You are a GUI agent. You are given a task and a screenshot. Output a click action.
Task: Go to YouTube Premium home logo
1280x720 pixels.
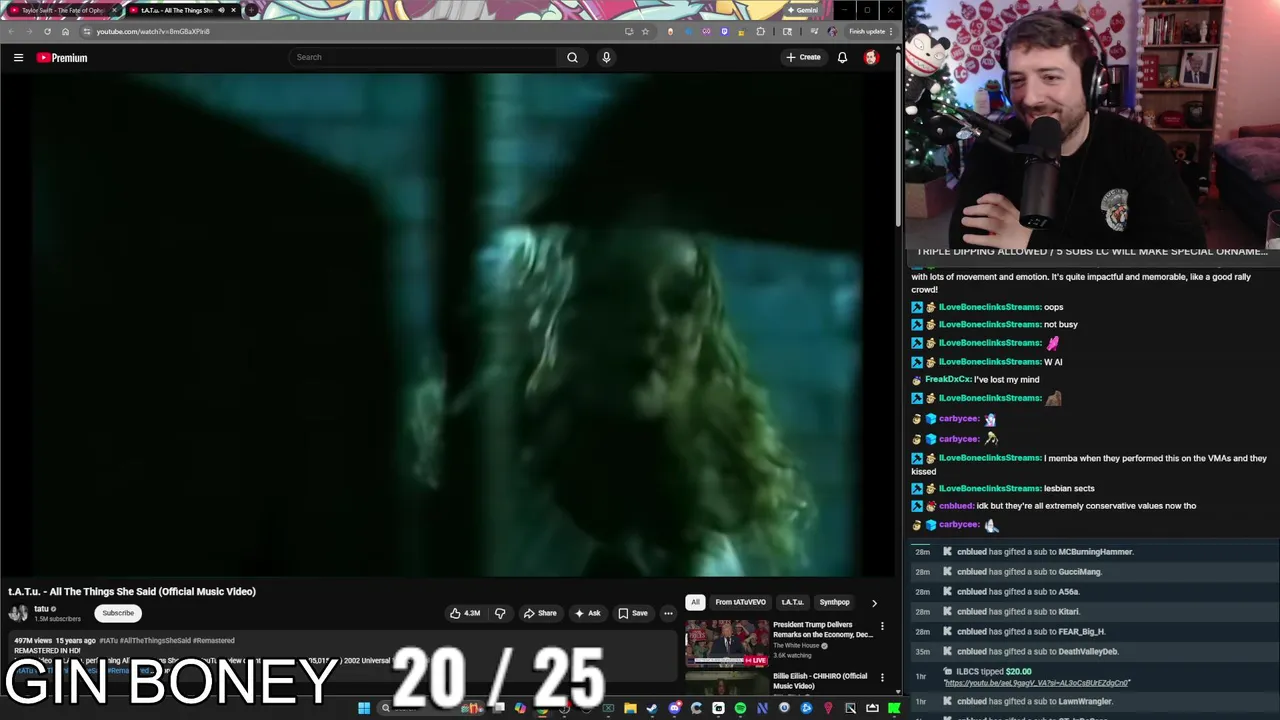[62, 58]
